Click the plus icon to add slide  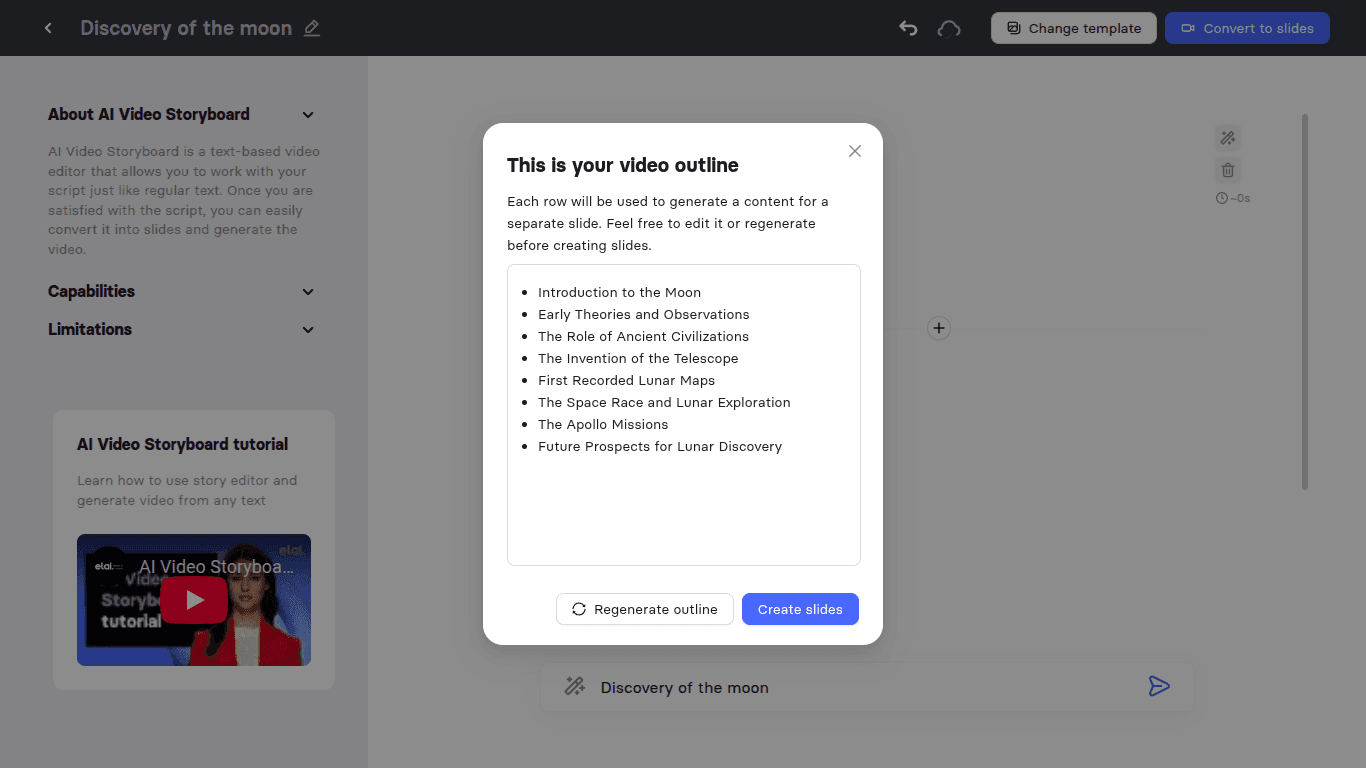[938, 328]
